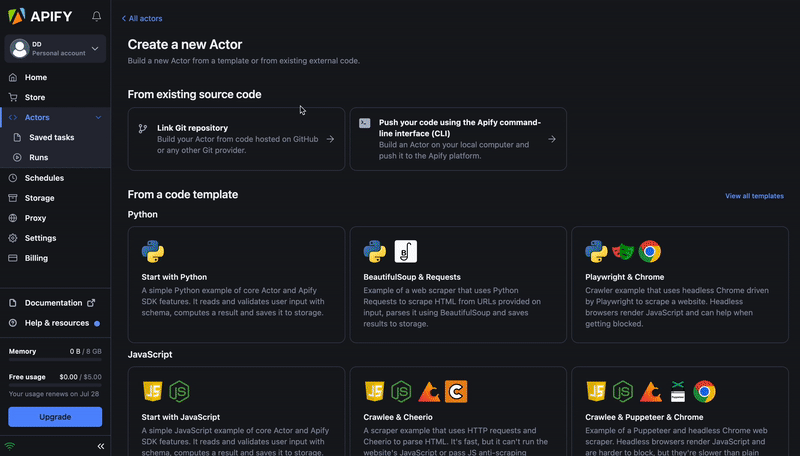The height and width of the screenshot is (456, 800).
Task: Open the Billing page
Action: pos(36,258)
